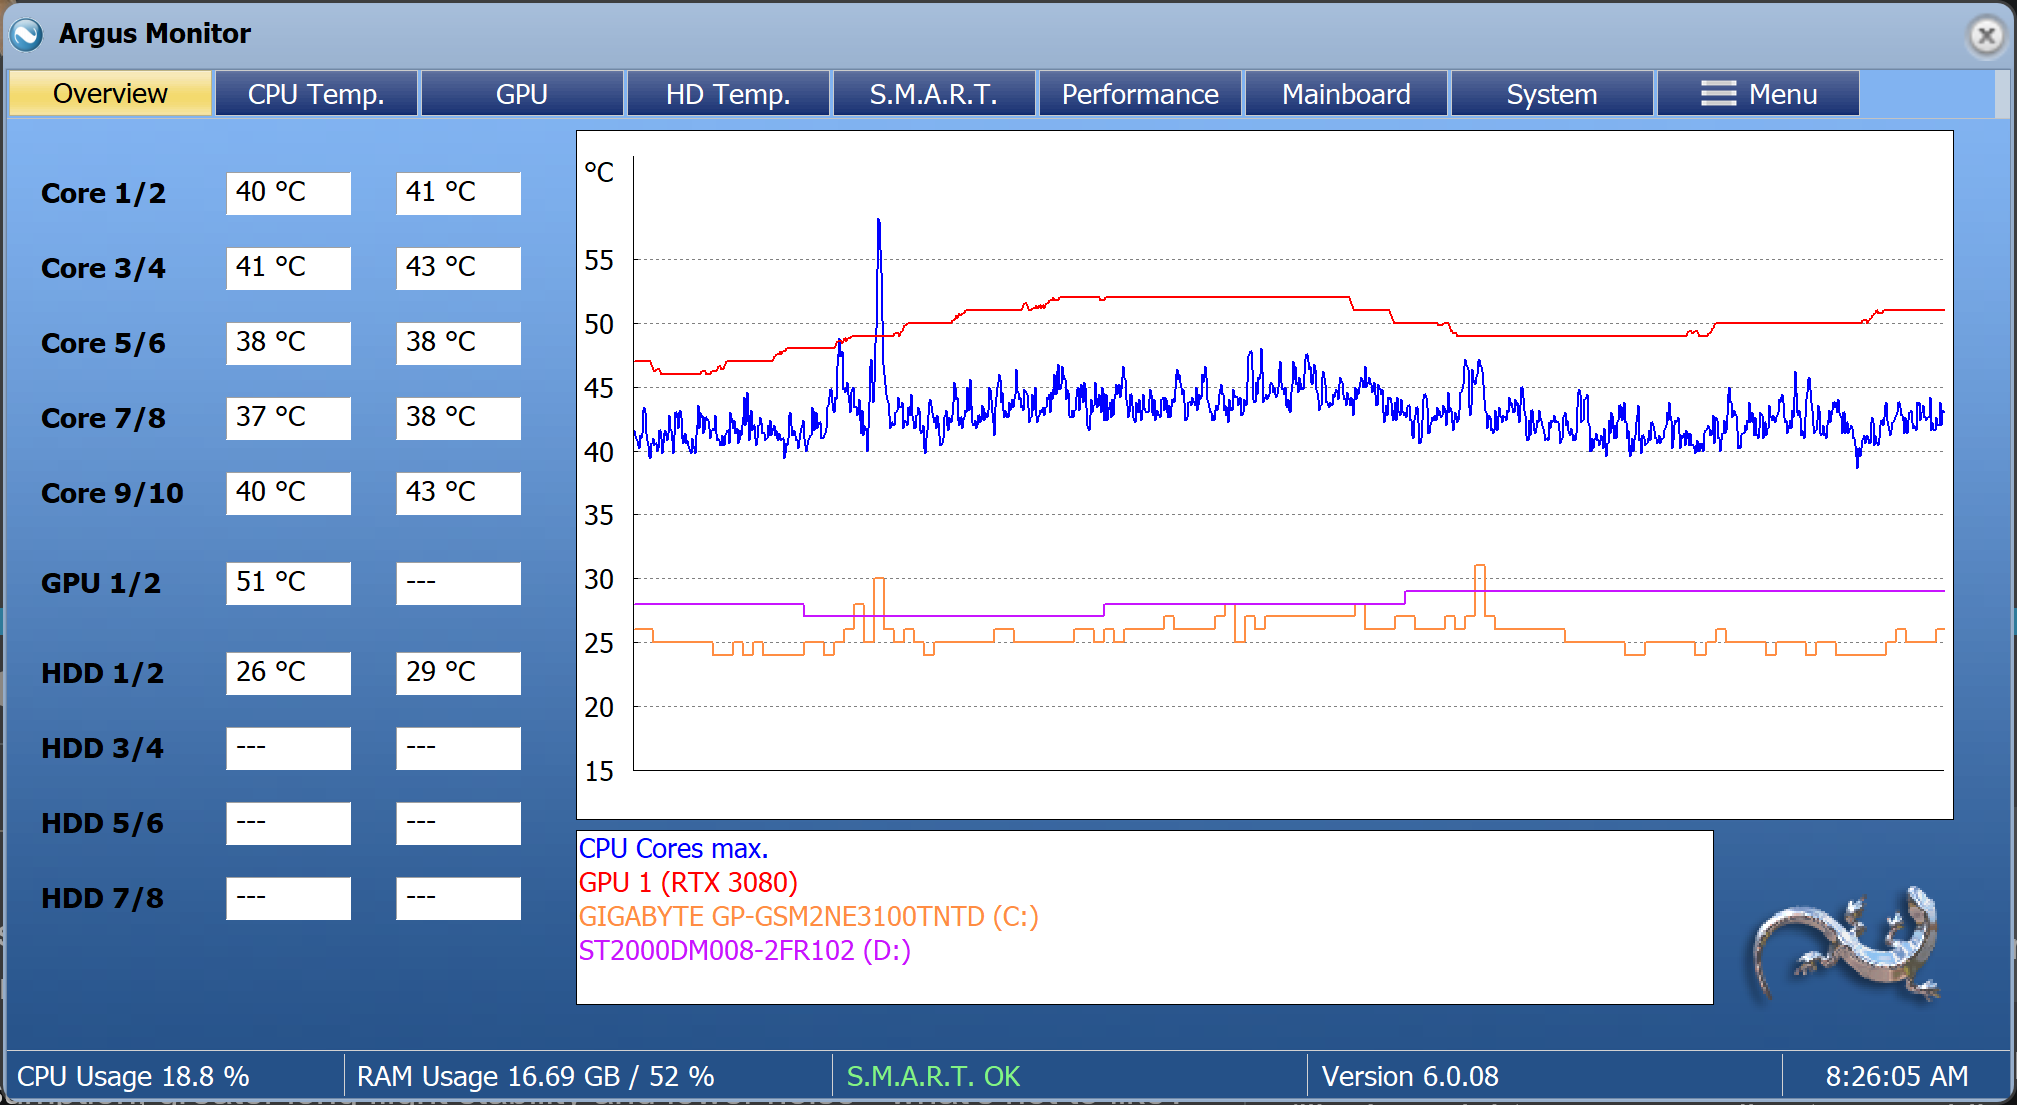Click the GPU 1/2 temperature field showing 51 °C
Viewport: 2017px width, 1105px height.
pyautogui.click(x=288, y=582)
